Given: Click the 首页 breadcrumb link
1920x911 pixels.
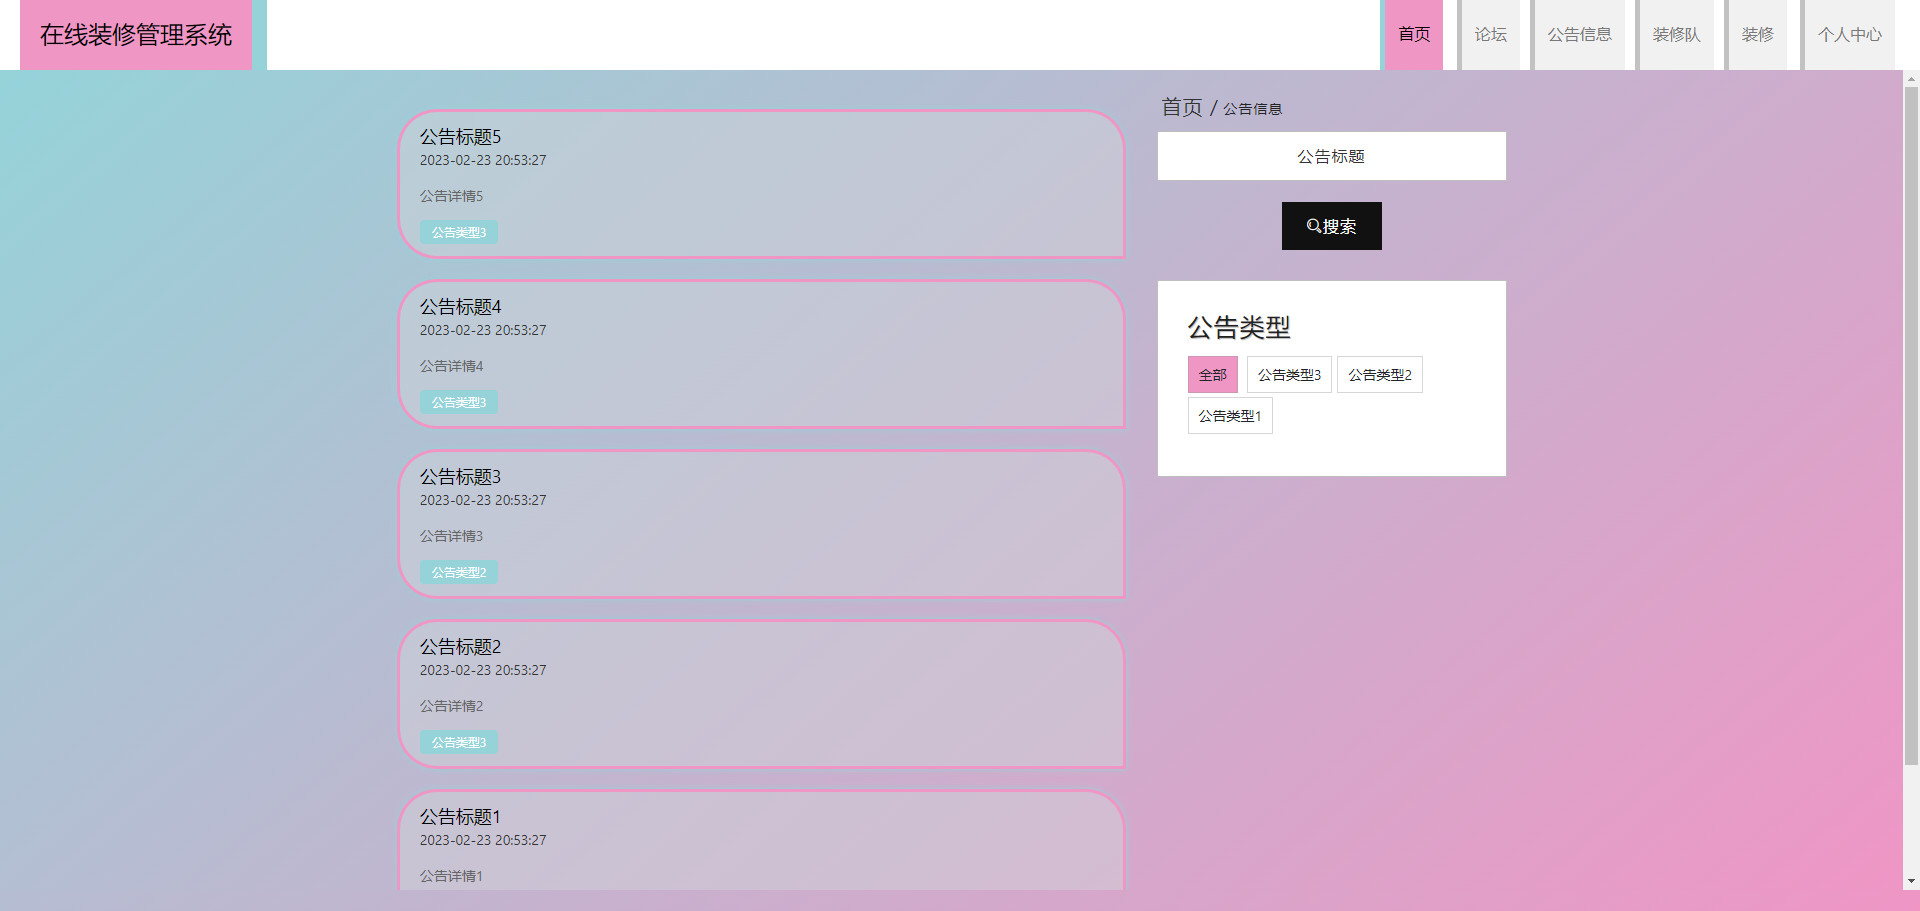Looking at the screenshot, I should point(1182,107).
